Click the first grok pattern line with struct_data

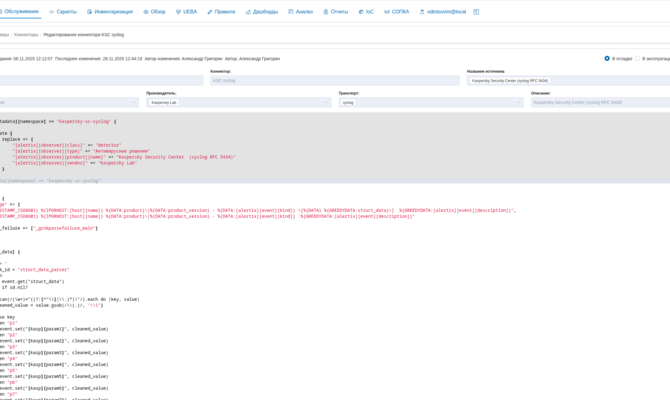pos(258,210)
